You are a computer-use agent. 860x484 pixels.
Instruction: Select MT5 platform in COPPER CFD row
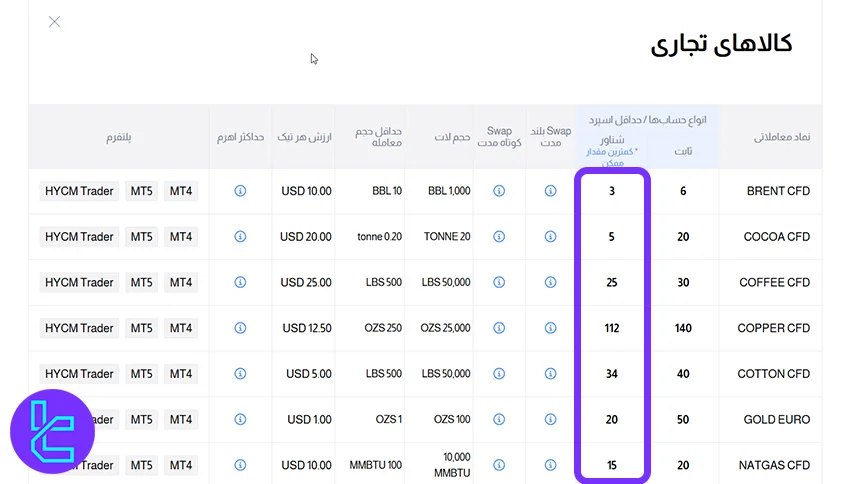pos(142,328)
